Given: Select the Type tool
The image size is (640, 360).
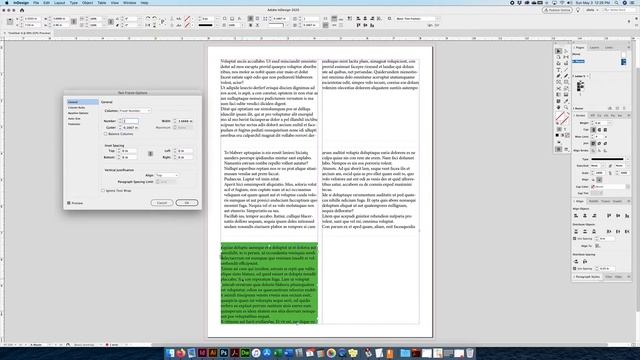Looking at the screenshot, I should coord(558,70).
